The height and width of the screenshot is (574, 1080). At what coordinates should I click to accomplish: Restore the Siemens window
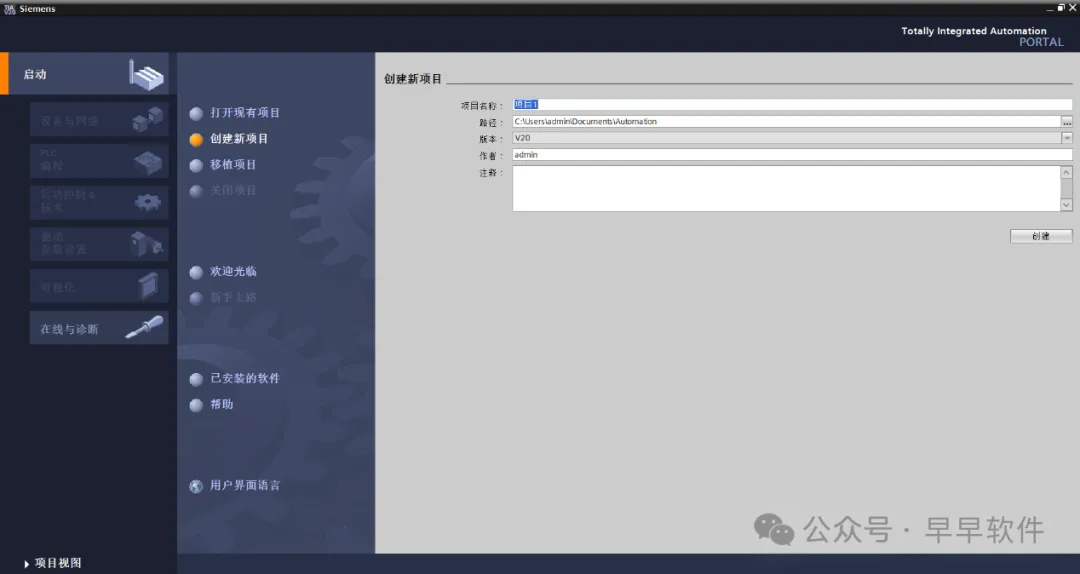pos(1061,8)
